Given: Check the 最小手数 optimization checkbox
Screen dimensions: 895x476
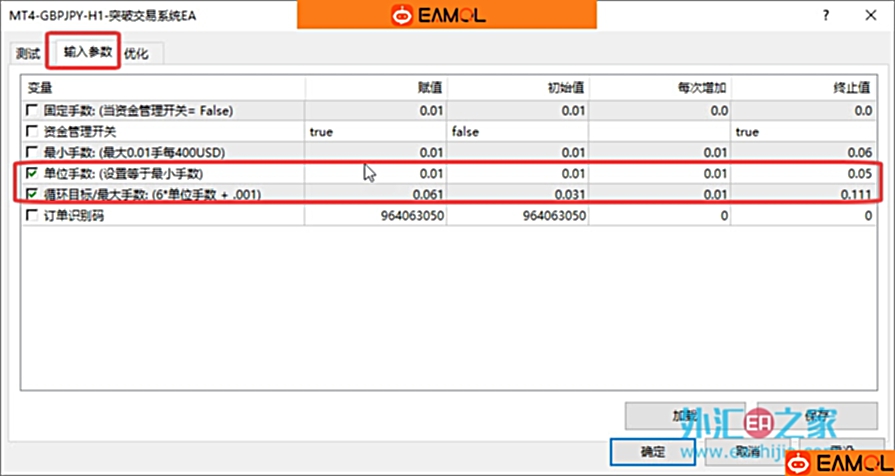Looking at the screenshot, I should click(33, 152).
